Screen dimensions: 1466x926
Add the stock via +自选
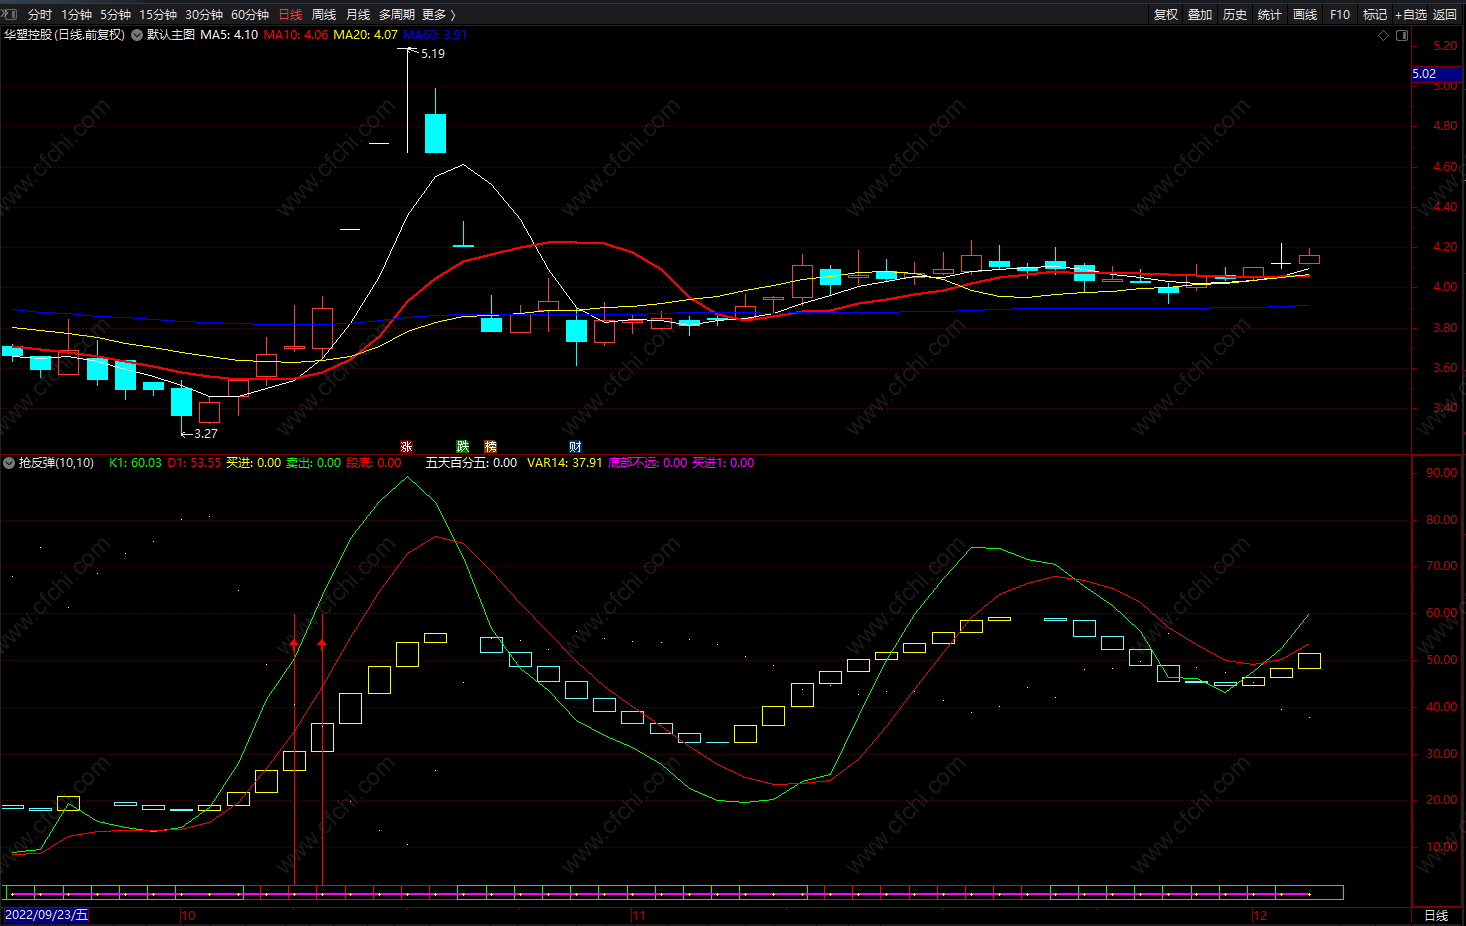(1411, 14)
